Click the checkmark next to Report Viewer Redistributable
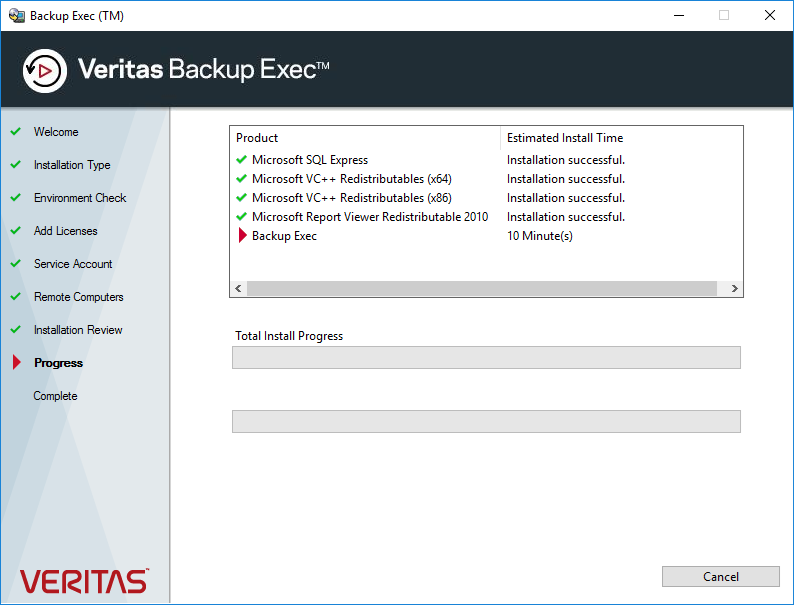Screen dimensions: 794x605 coord(242,216)
